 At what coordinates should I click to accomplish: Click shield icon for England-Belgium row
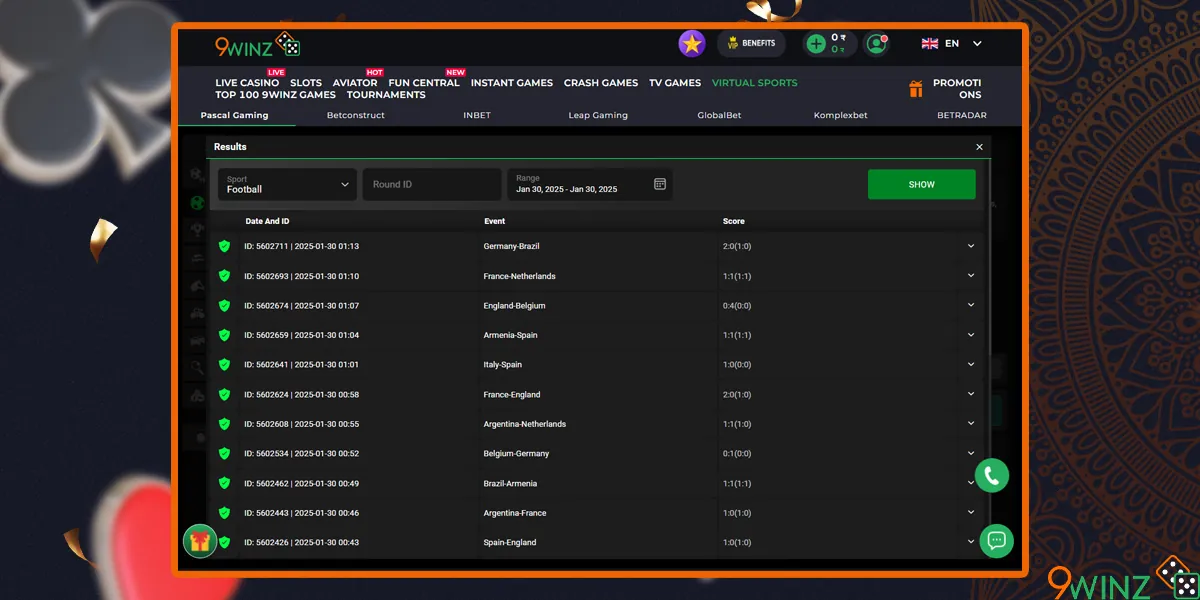(224, 305)
